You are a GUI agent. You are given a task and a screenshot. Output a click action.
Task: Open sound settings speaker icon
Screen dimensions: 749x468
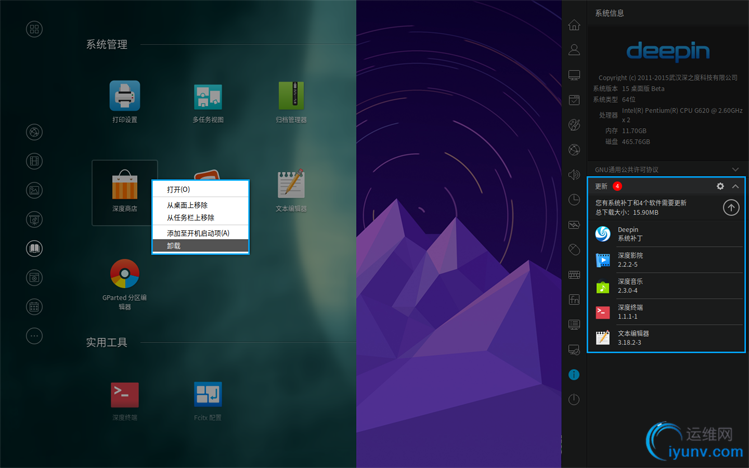point(574,174)
